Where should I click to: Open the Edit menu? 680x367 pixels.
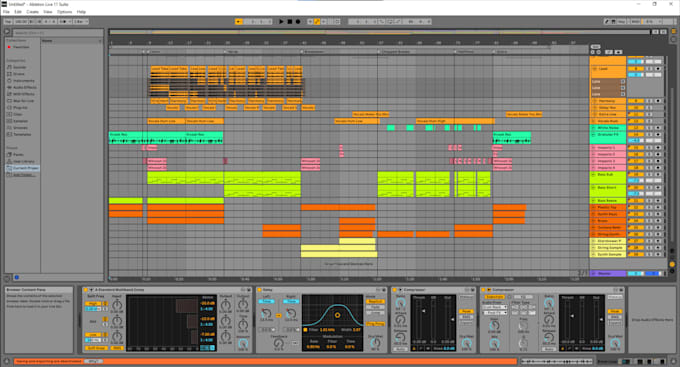tap(18, 12)
